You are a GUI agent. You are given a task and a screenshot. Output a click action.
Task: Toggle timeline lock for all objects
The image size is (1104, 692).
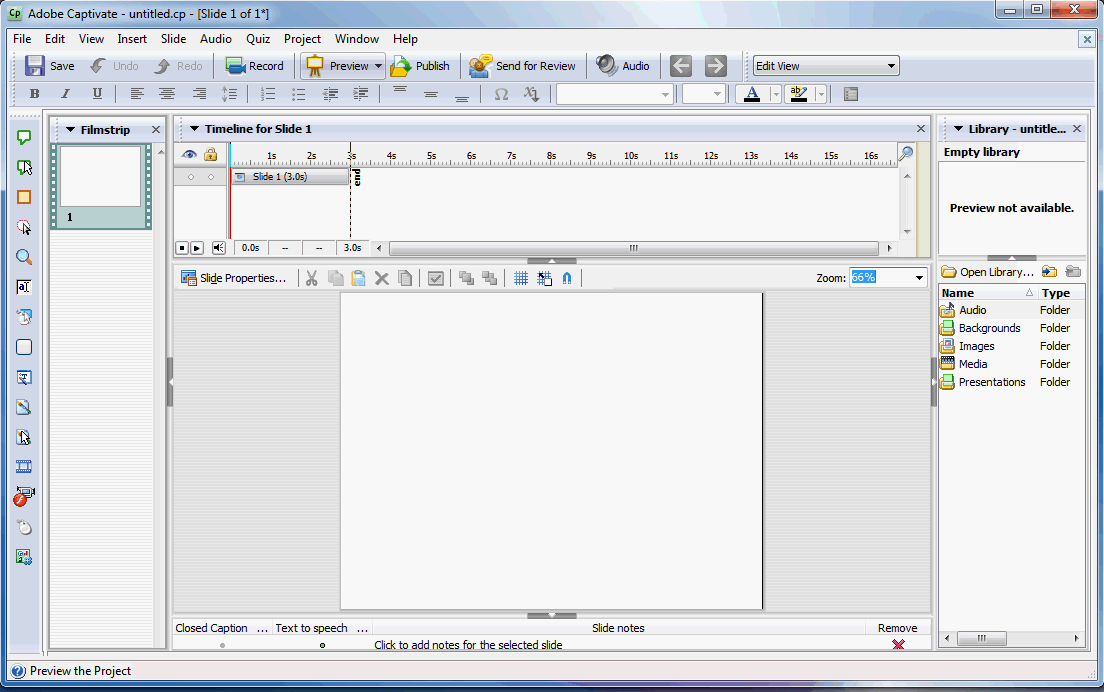click(x=211, y=155)
